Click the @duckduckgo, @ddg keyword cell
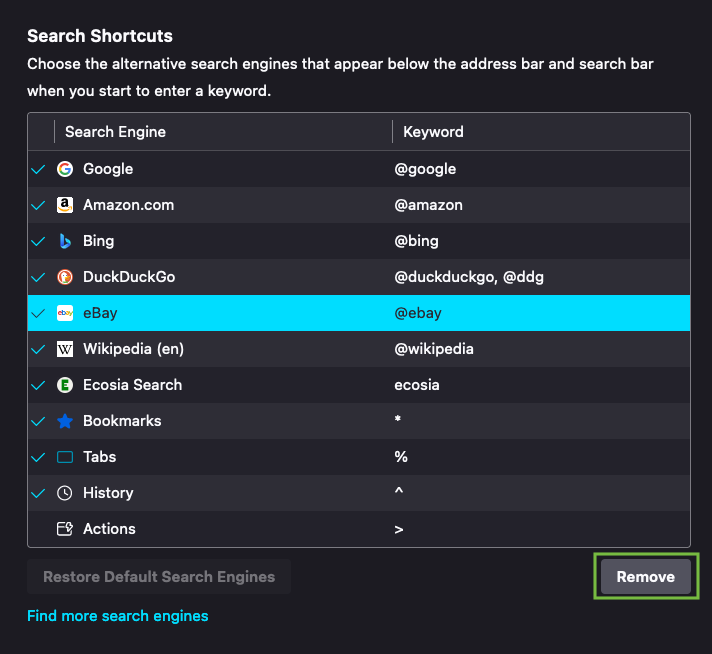Image resolution: width=712 pixels, height=654 pixels. pos(469,277)
